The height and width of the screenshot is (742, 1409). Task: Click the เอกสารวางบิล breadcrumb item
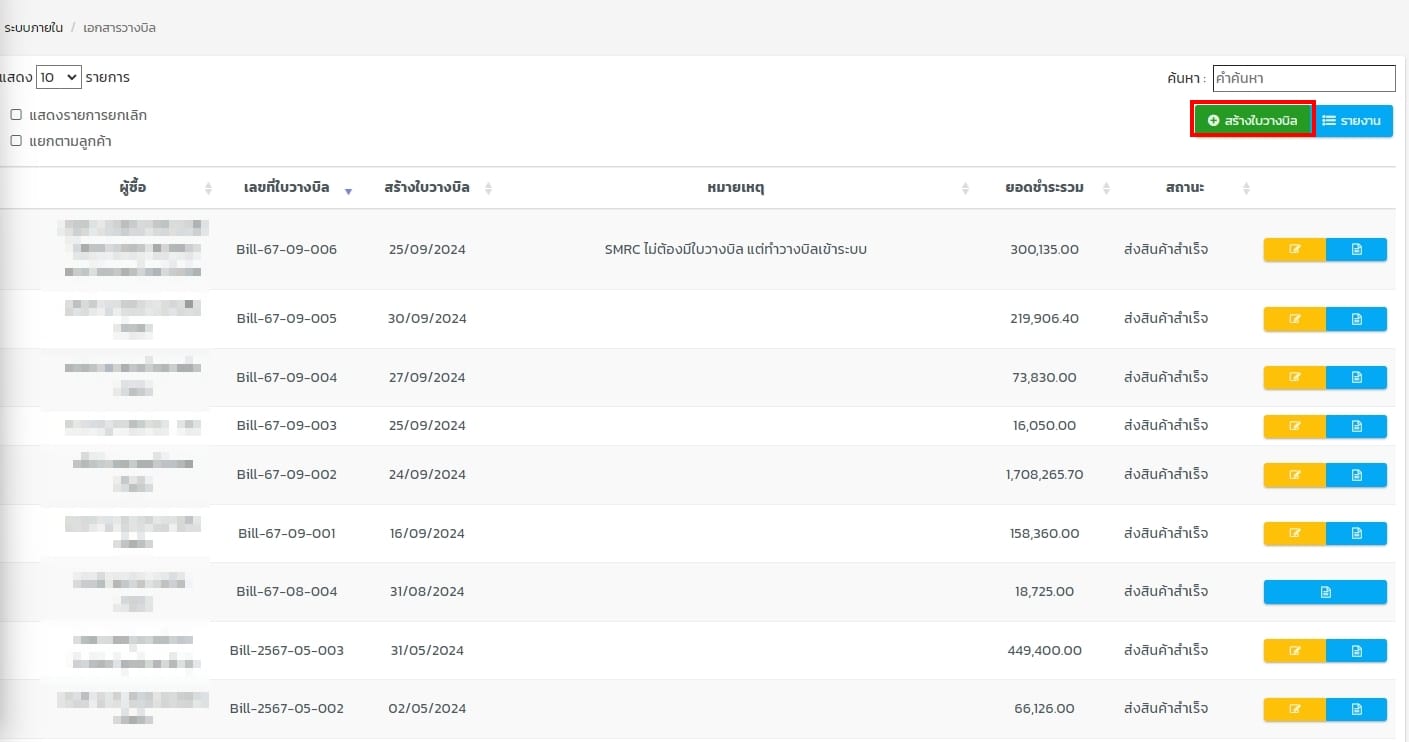point(119,28)
